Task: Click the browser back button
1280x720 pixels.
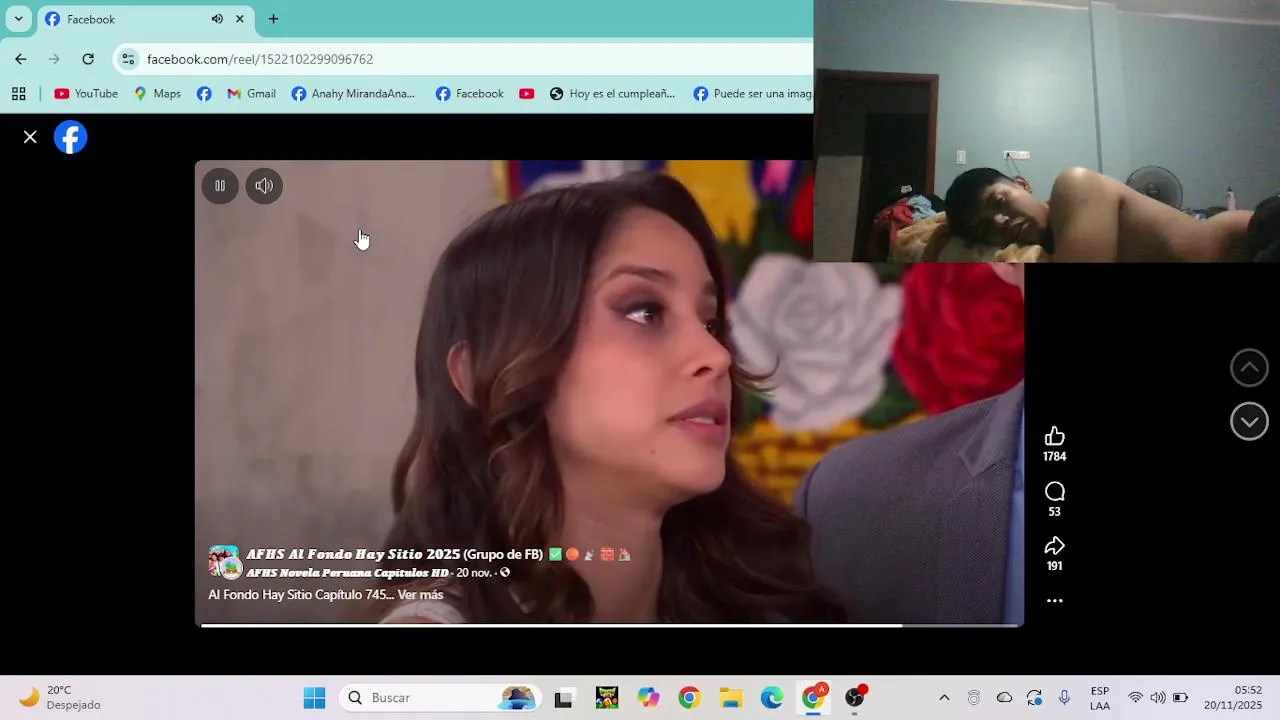Action: pos(21,59)
